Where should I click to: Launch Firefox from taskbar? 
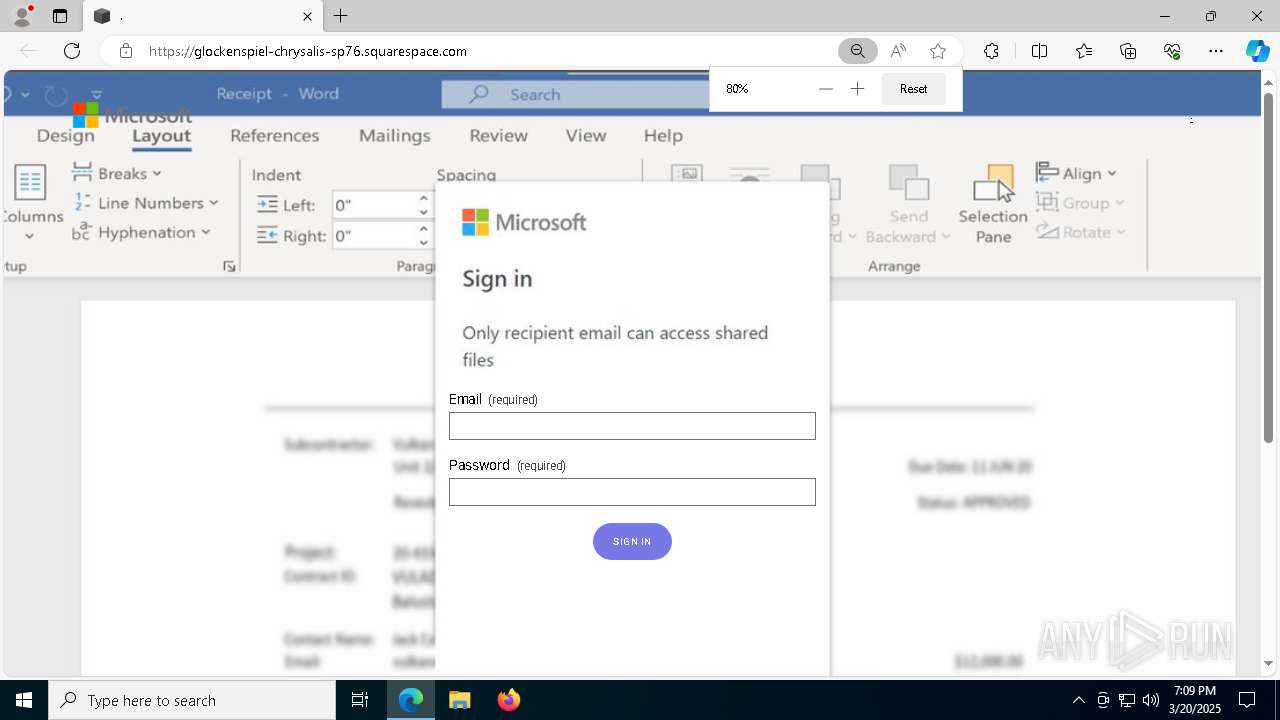click(509, 700)
